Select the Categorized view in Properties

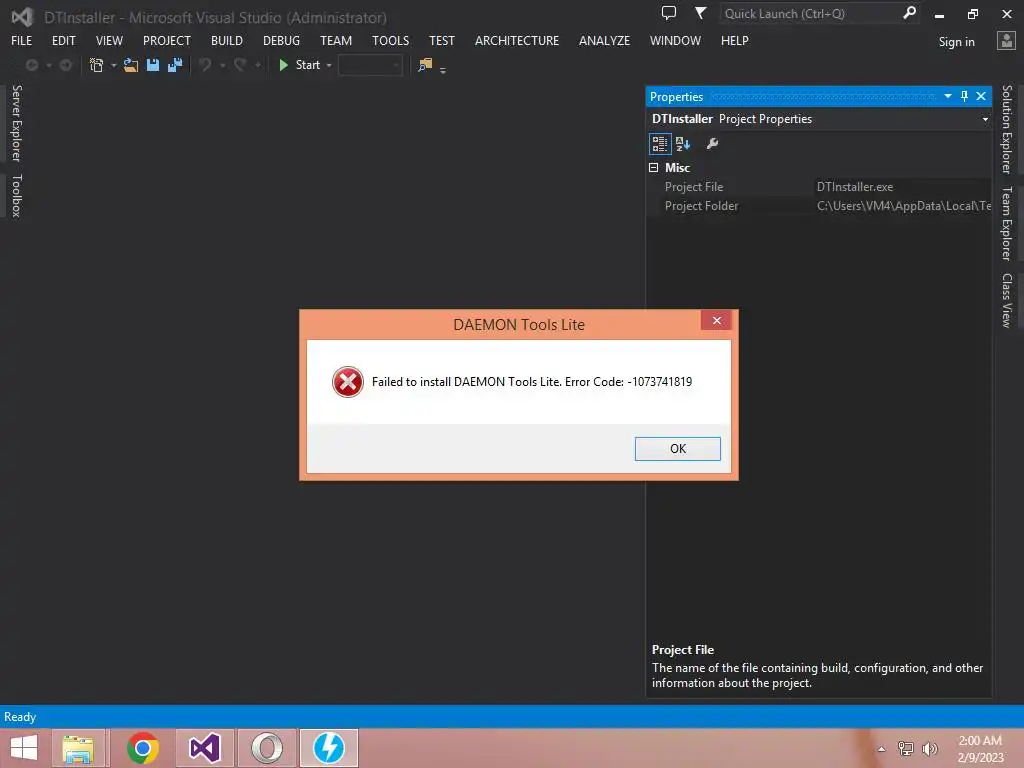click(x=660, y=144)
